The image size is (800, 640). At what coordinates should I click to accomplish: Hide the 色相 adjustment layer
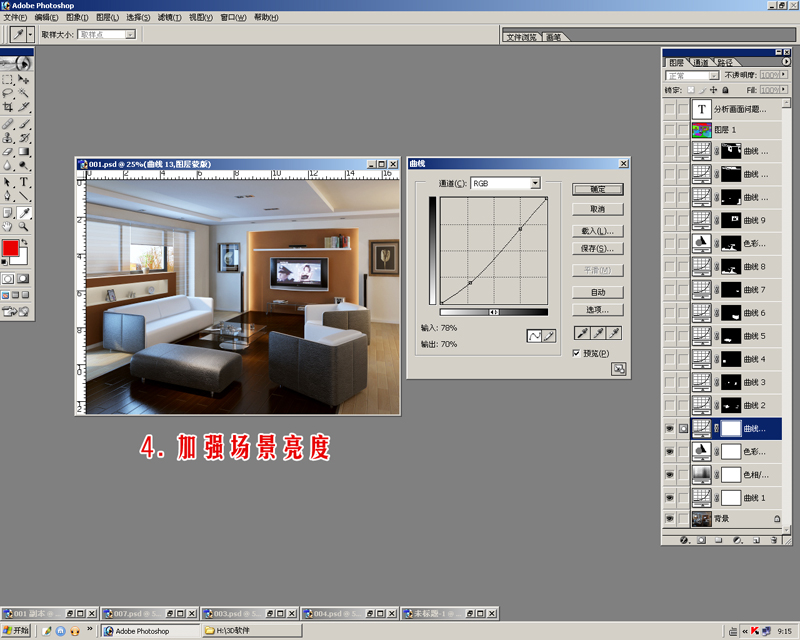pyautogui.click(x=669, y=475)
